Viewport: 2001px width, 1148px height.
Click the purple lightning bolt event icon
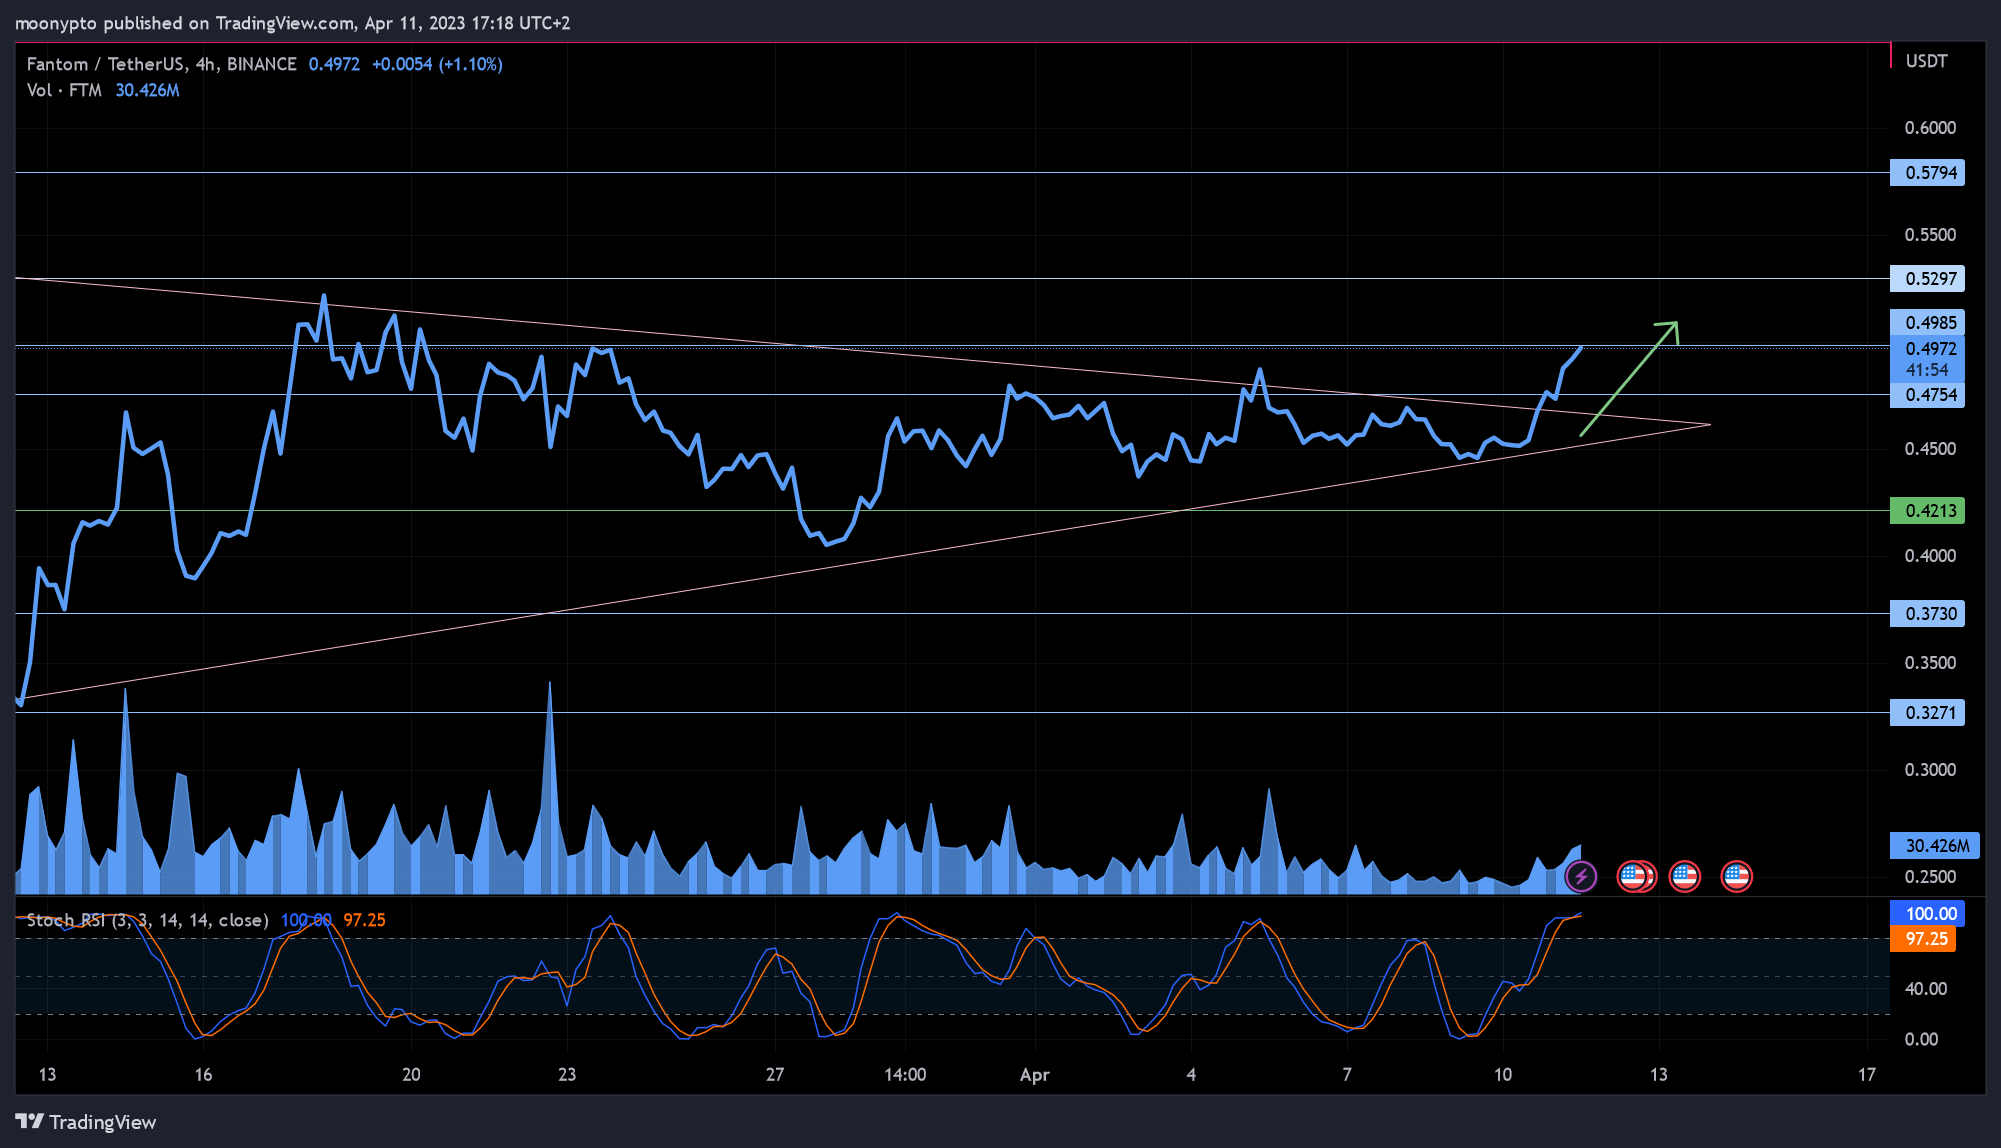coord(1581,877)
